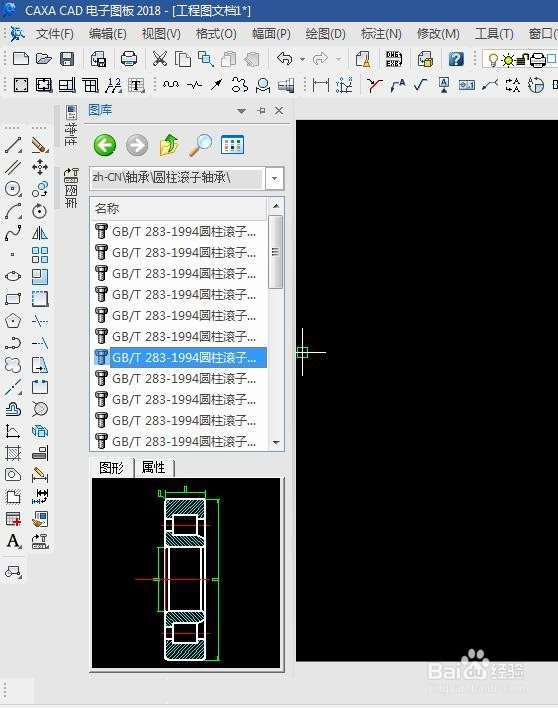Select the Array grid tool
558x708 pixels.
pos(40,255)
